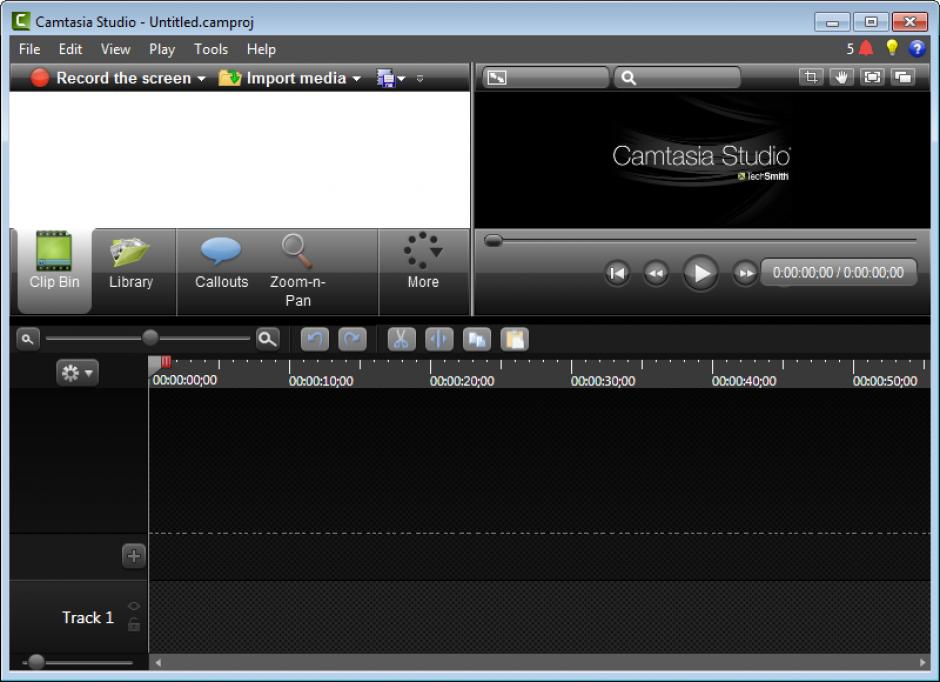Open the Tools menu
Viewport: 940px width, 682px height.
[210, 49]
